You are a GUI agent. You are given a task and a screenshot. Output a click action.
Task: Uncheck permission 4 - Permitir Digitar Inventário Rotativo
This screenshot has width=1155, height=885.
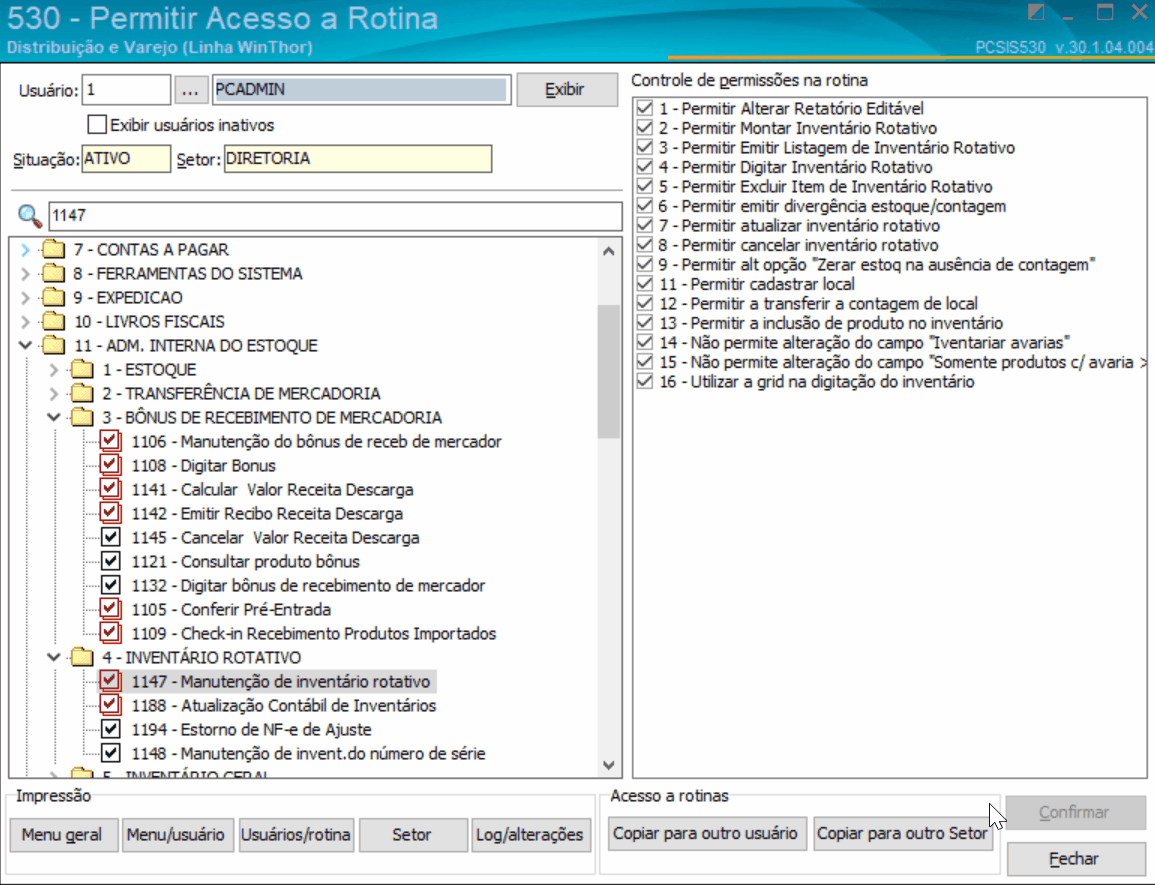coord(645,167)
